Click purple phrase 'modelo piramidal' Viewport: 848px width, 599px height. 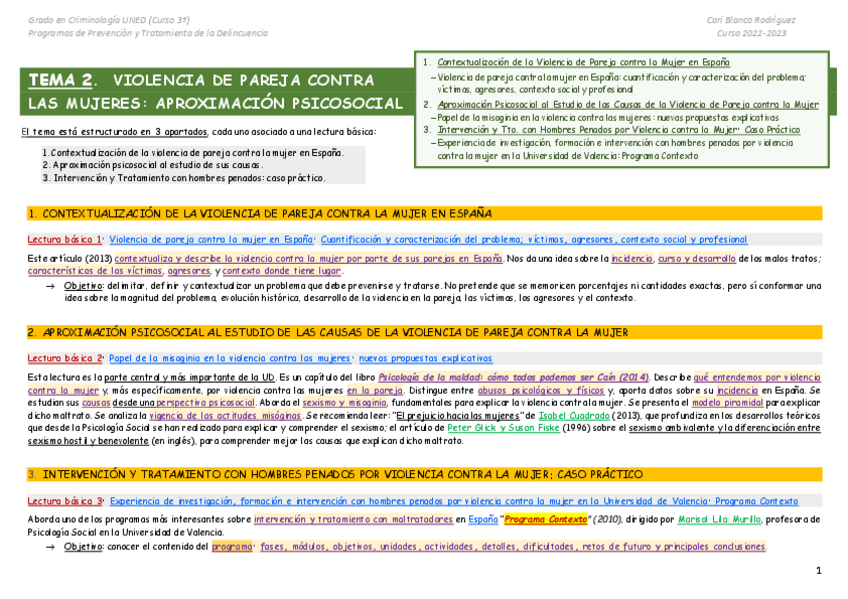point(727,402)
